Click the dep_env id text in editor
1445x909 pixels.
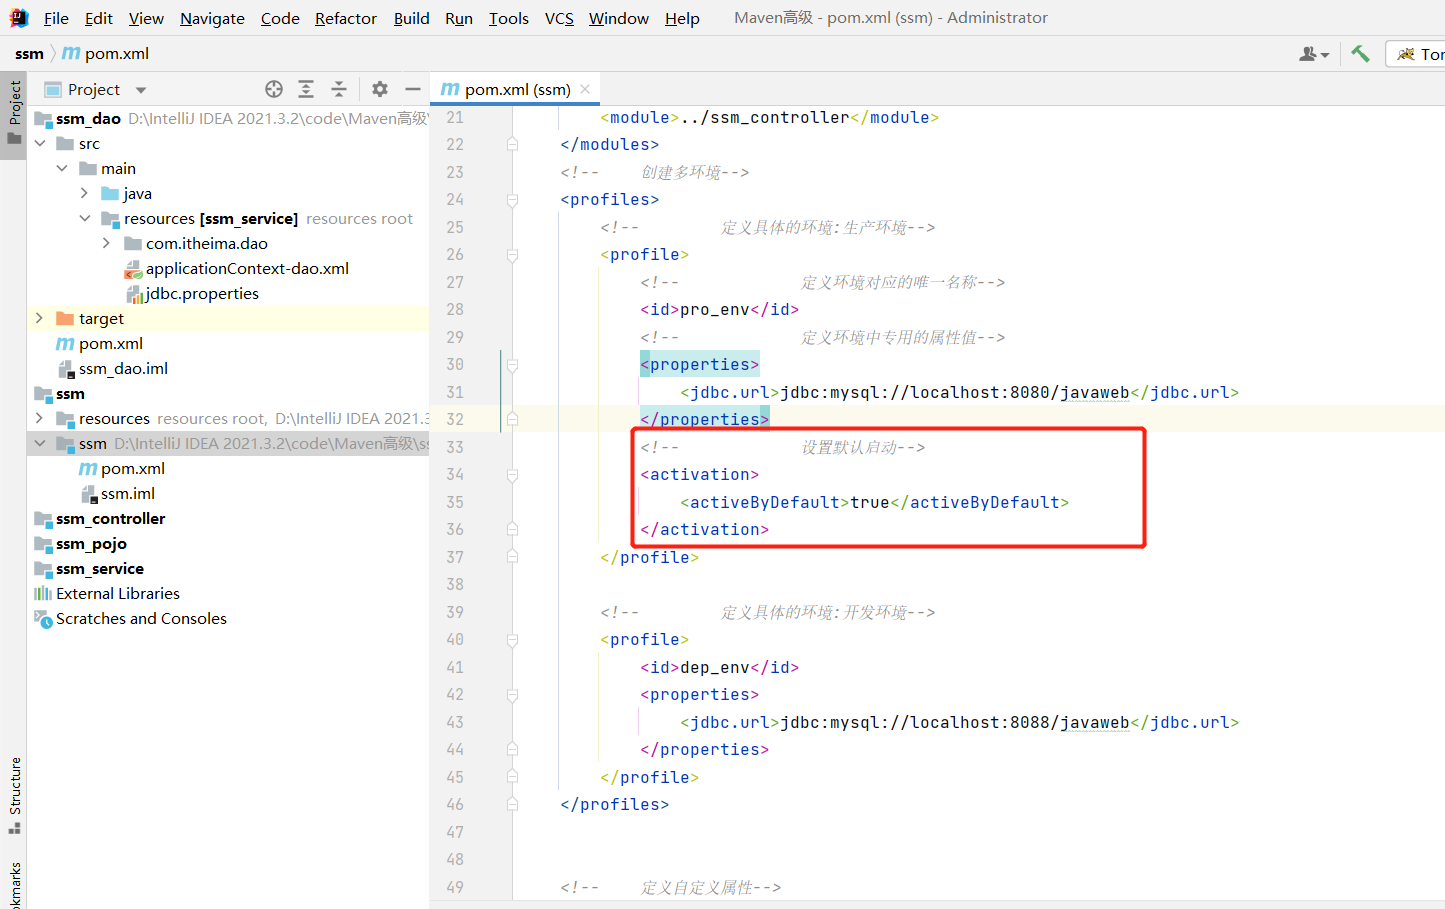pyautogui.click(x=715, y=668)
